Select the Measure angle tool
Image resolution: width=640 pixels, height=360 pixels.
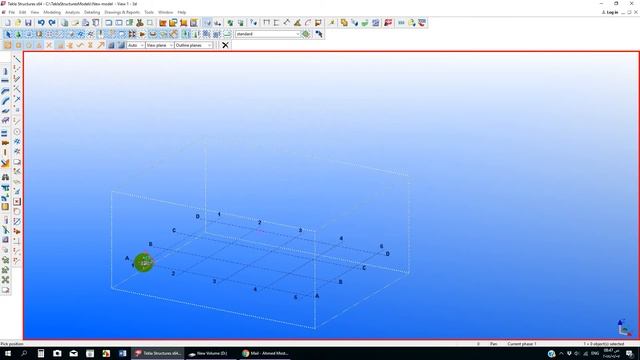pos(297,23)
